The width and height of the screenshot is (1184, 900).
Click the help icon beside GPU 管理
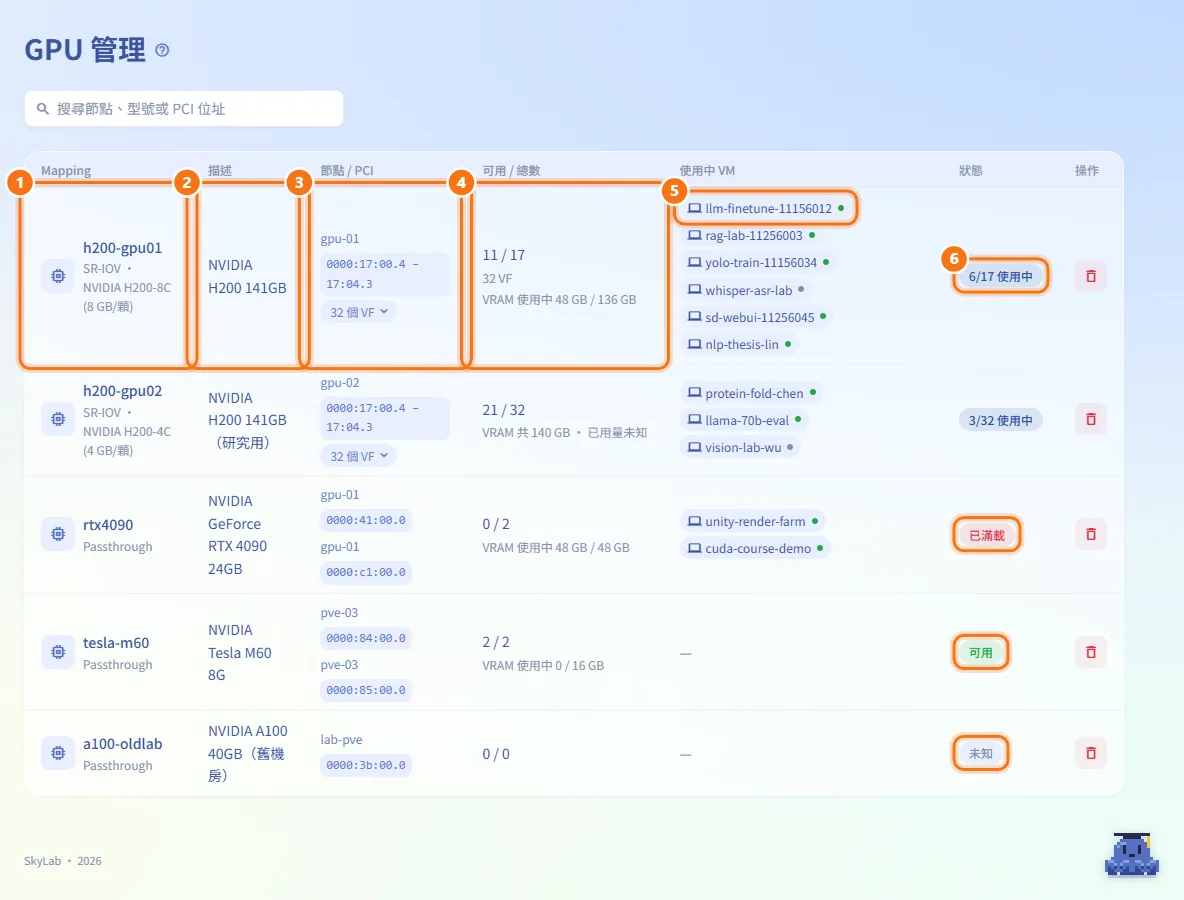point(162,51)
